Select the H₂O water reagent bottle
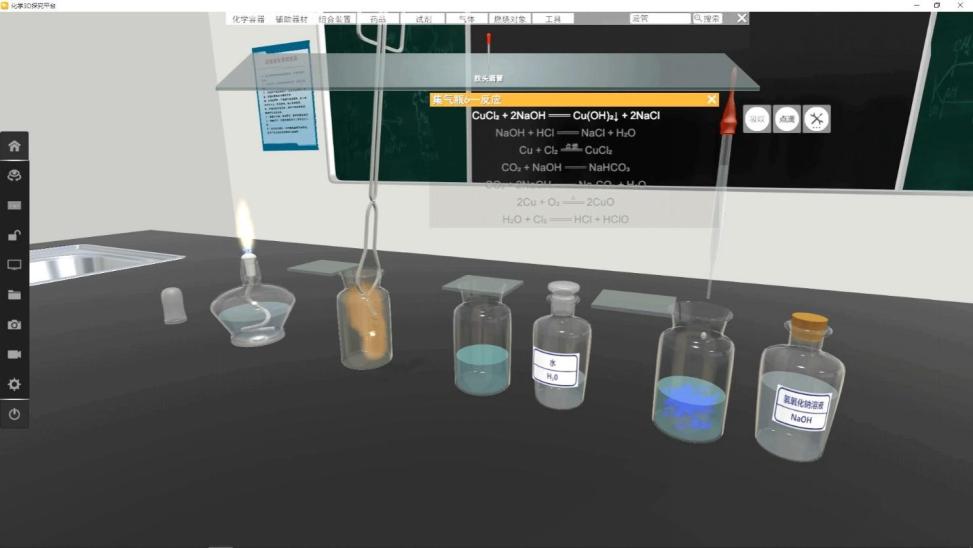 560,346
